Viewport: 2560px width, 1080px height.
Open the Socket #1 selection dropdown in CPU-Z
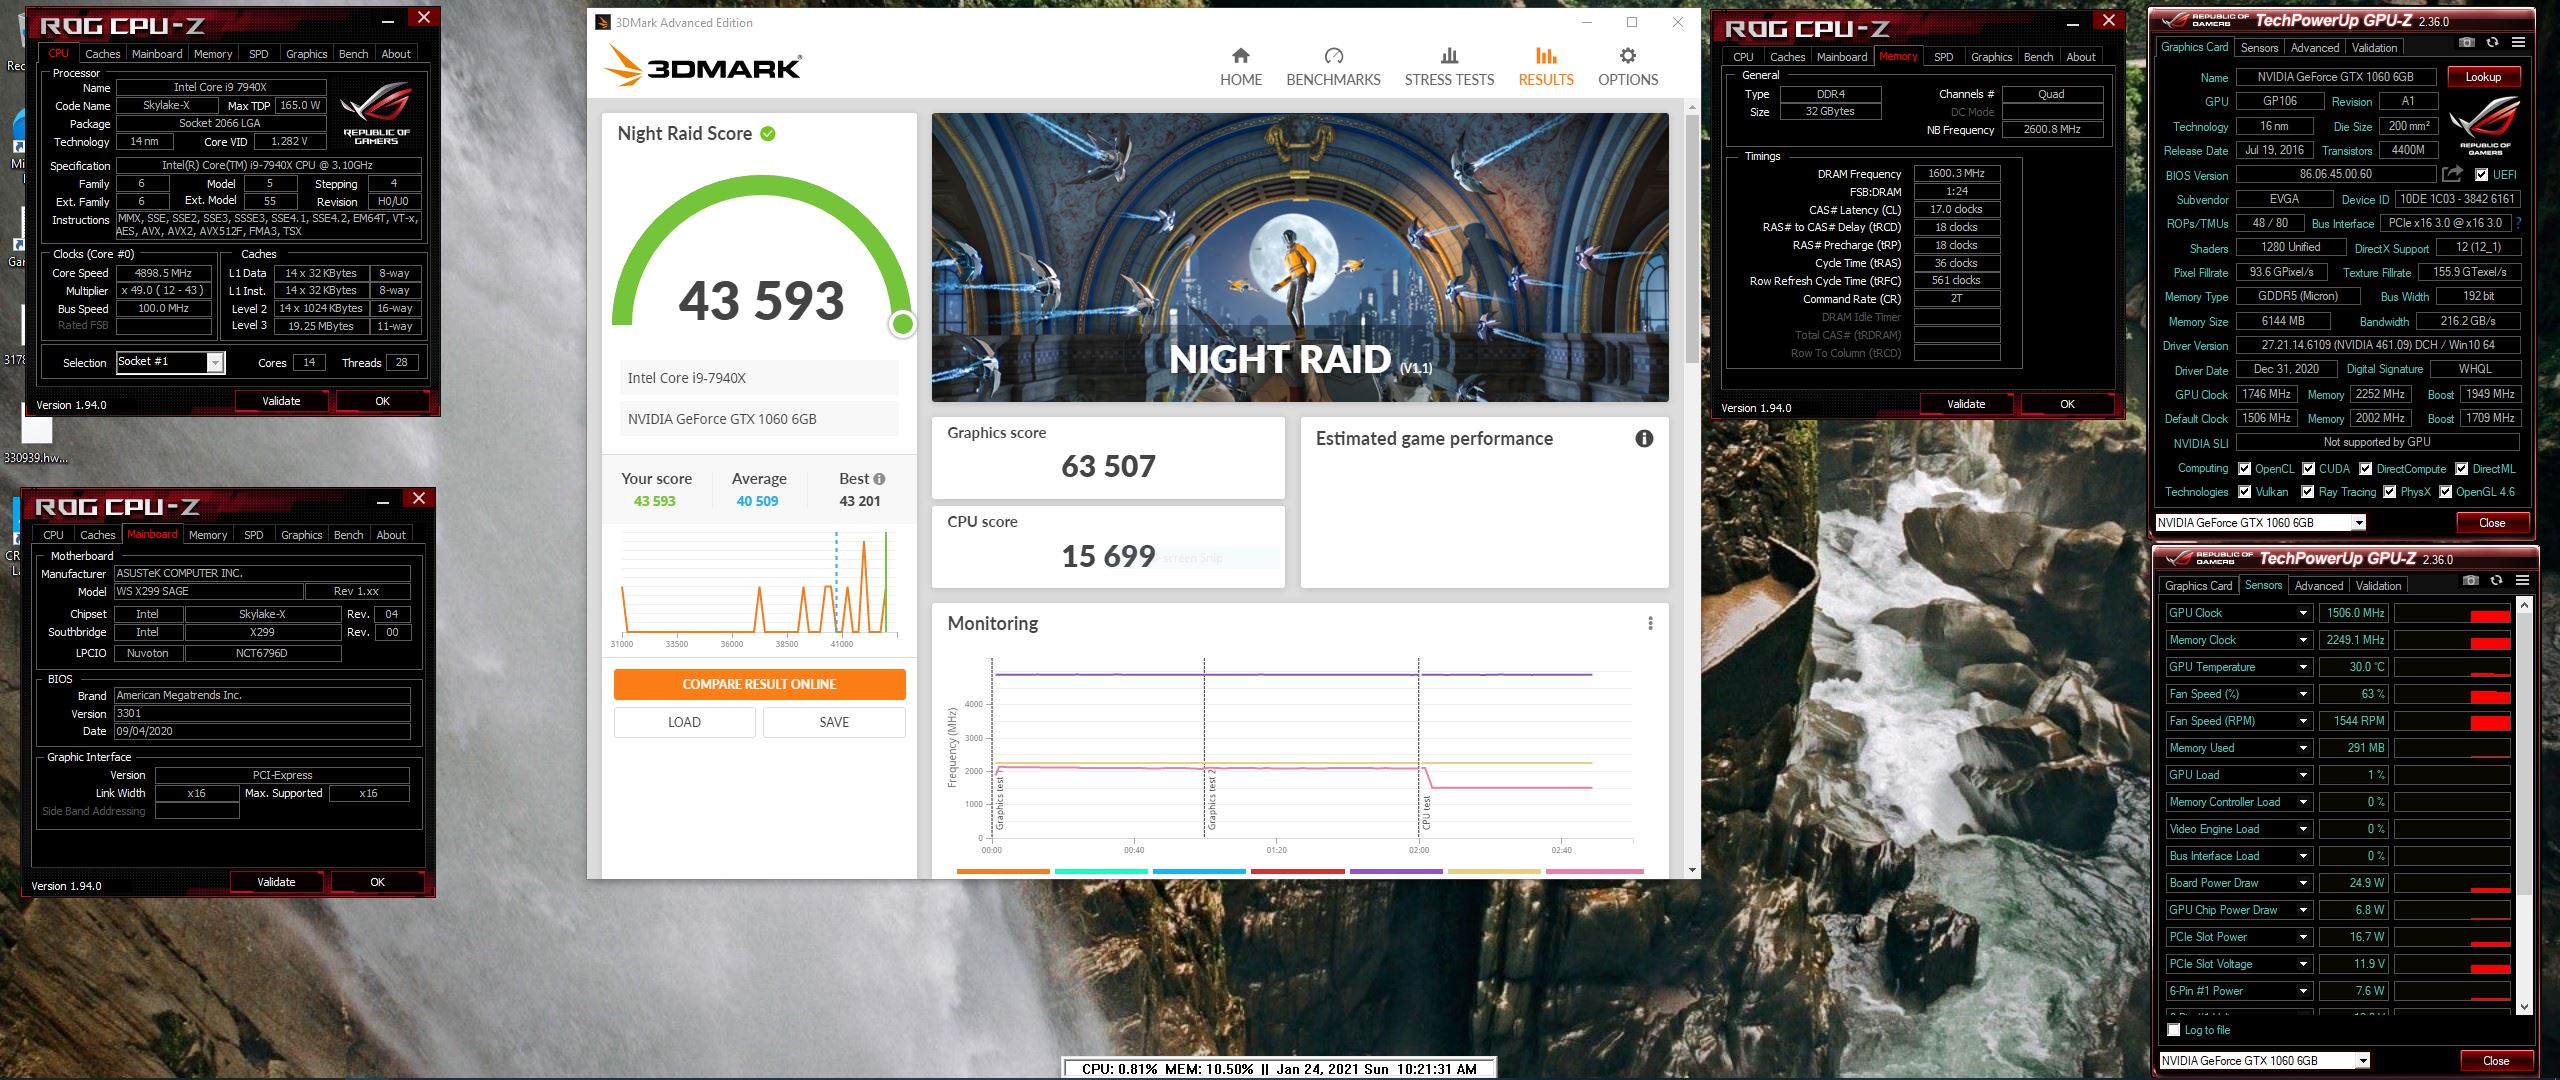(x=215, y=363)
